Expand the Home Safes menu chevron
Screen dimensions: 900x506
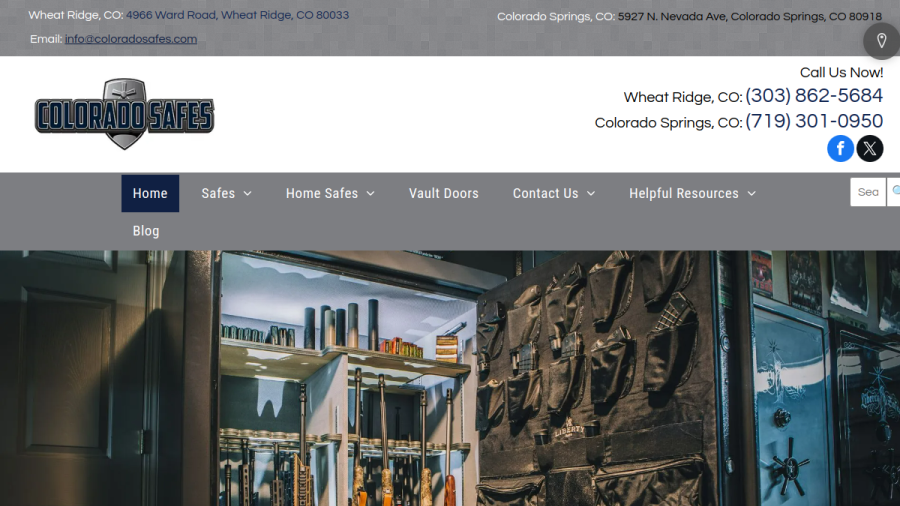[370, 194]
